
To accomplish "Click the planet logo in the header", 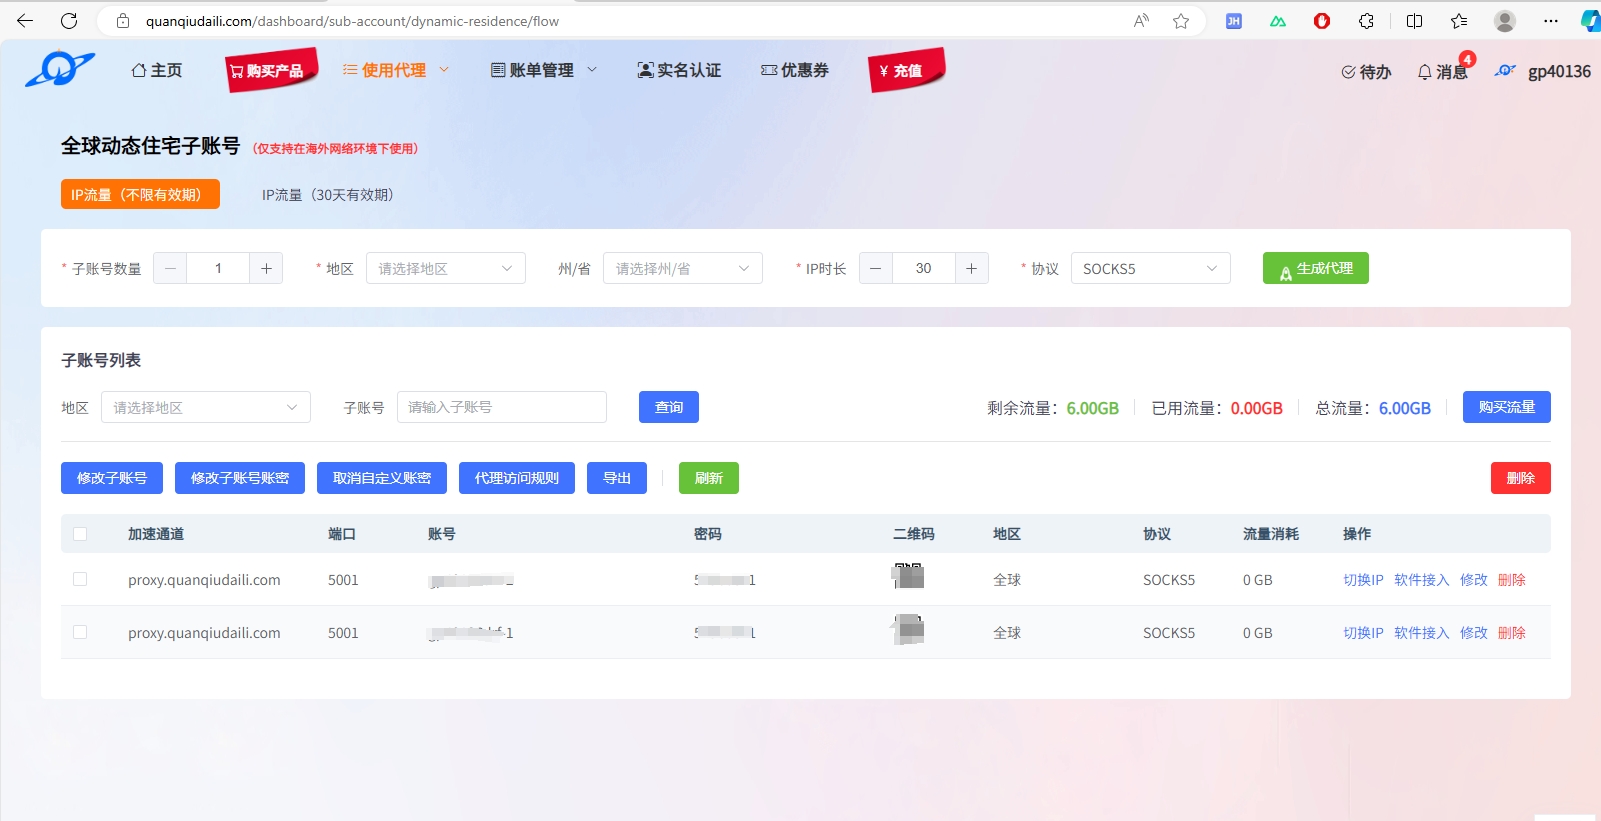I will 59,69.
